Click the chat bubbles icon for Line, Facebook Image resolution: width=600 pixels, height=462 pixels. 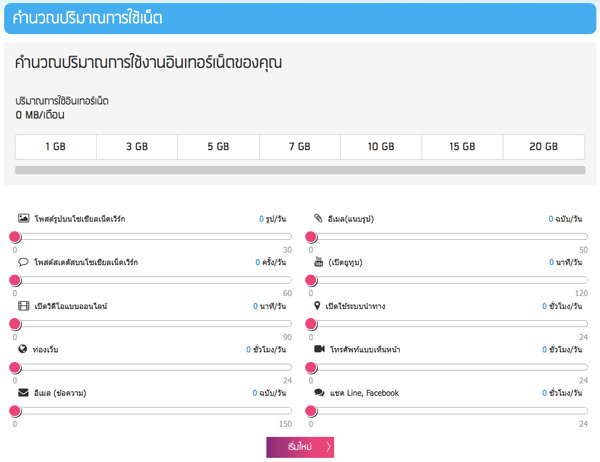click(319, 393)
